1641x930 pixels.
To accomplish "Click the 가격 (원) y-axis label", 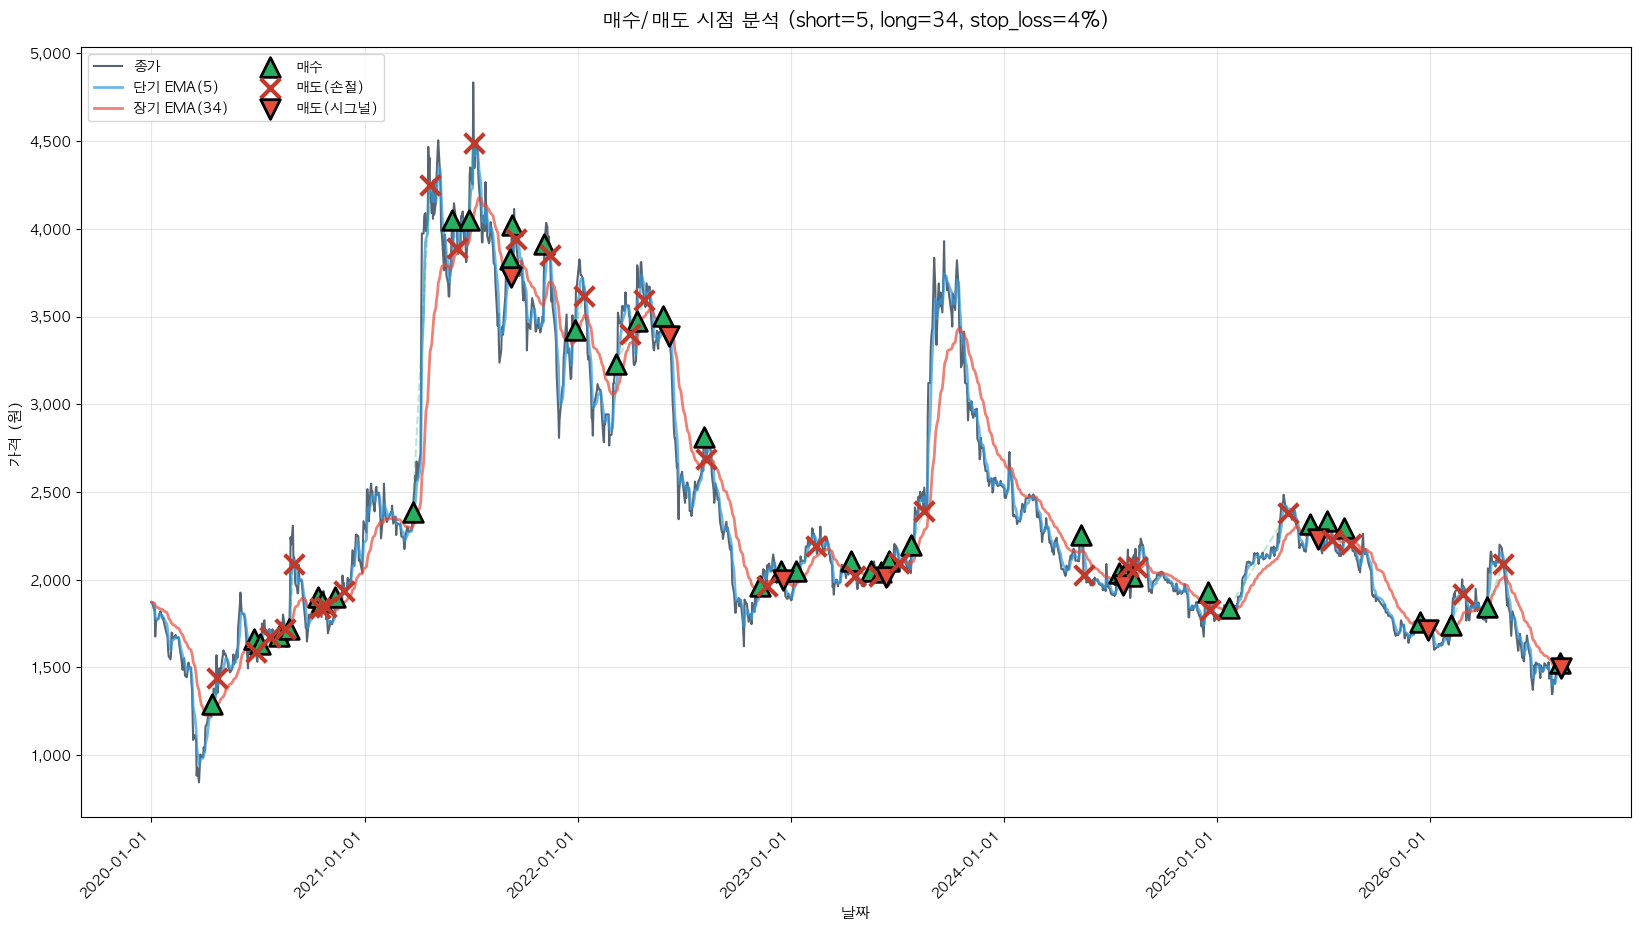I will click(x=14, y=435).
